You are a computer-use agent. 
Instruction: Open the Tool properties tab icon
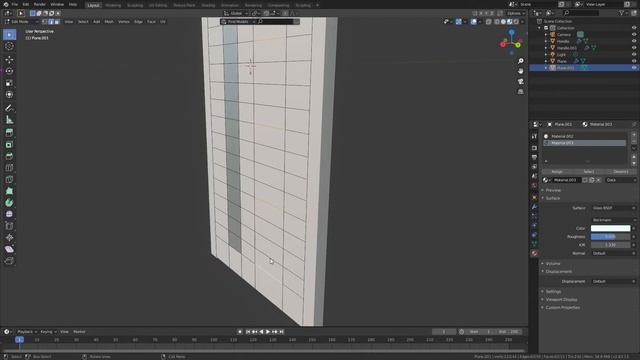(534, 136)
